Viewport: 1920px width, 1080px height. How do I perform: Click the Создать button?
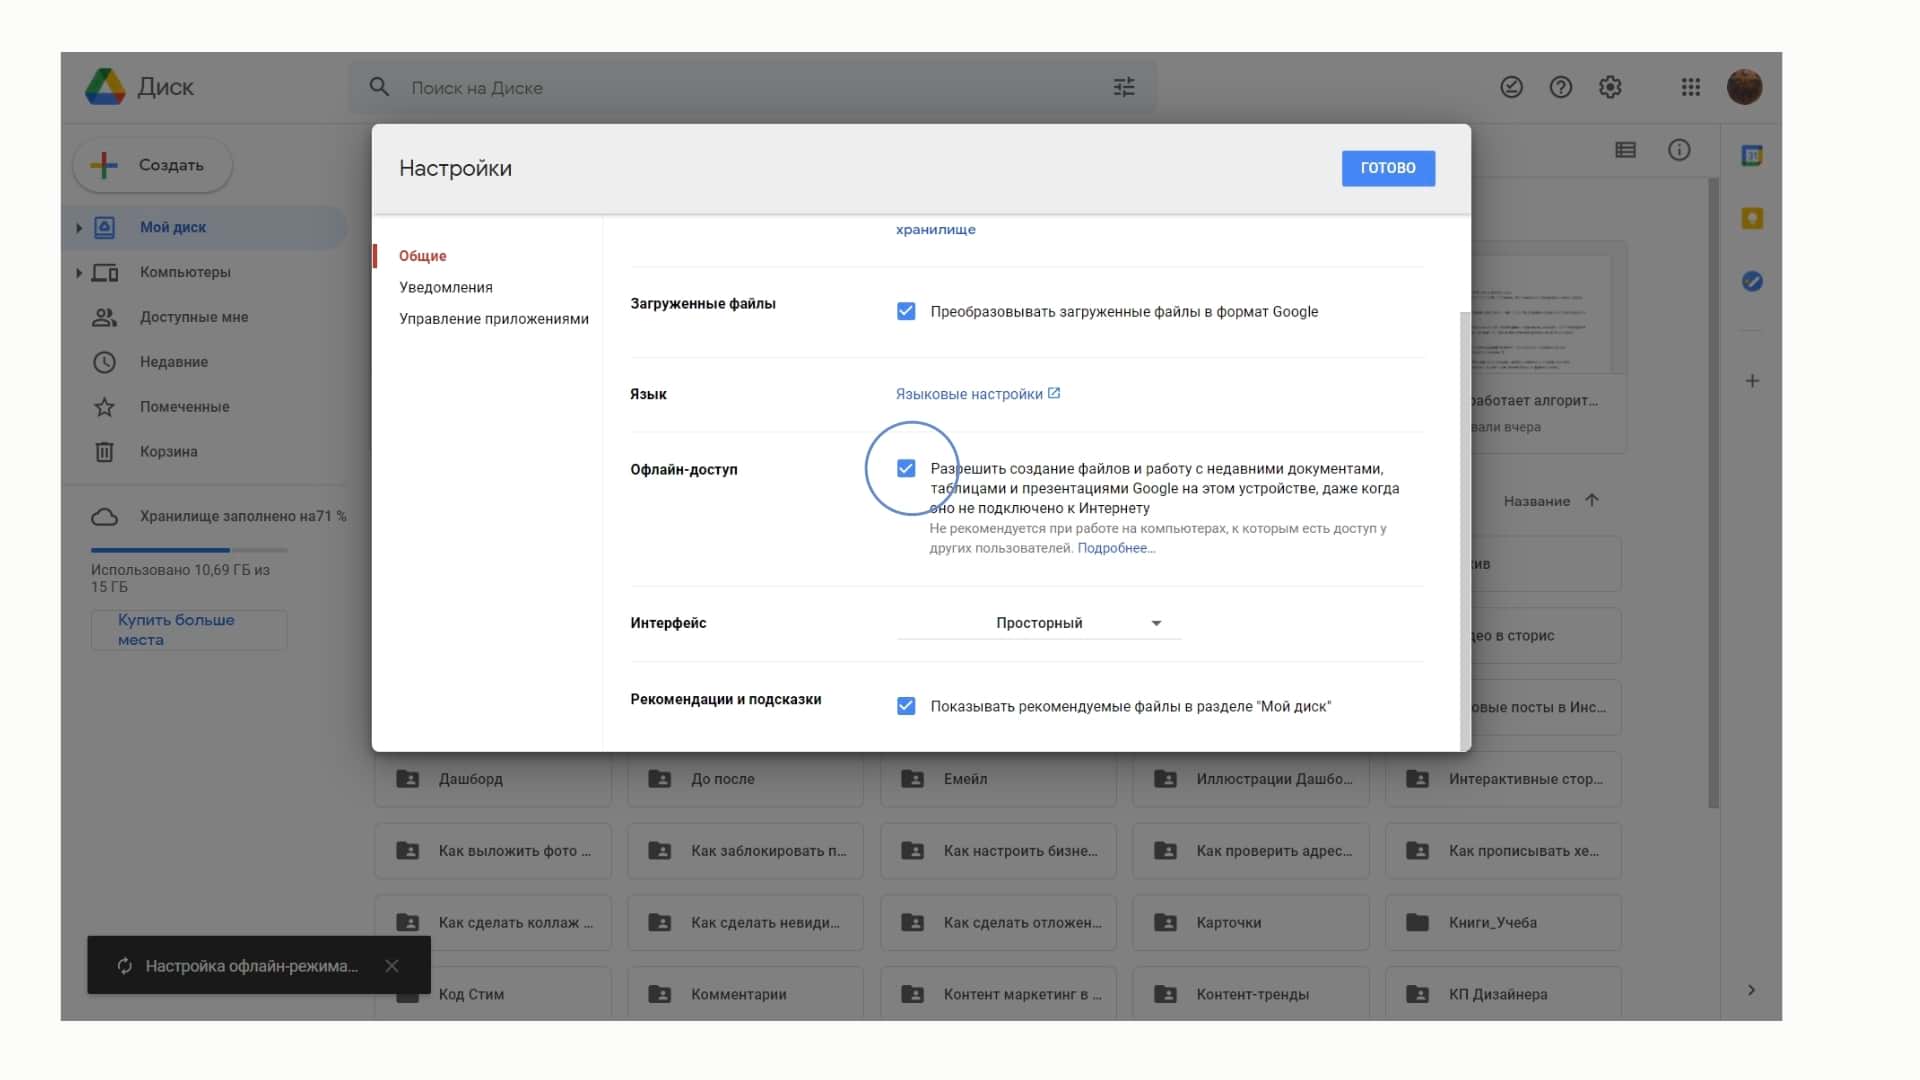coord(153,165)
